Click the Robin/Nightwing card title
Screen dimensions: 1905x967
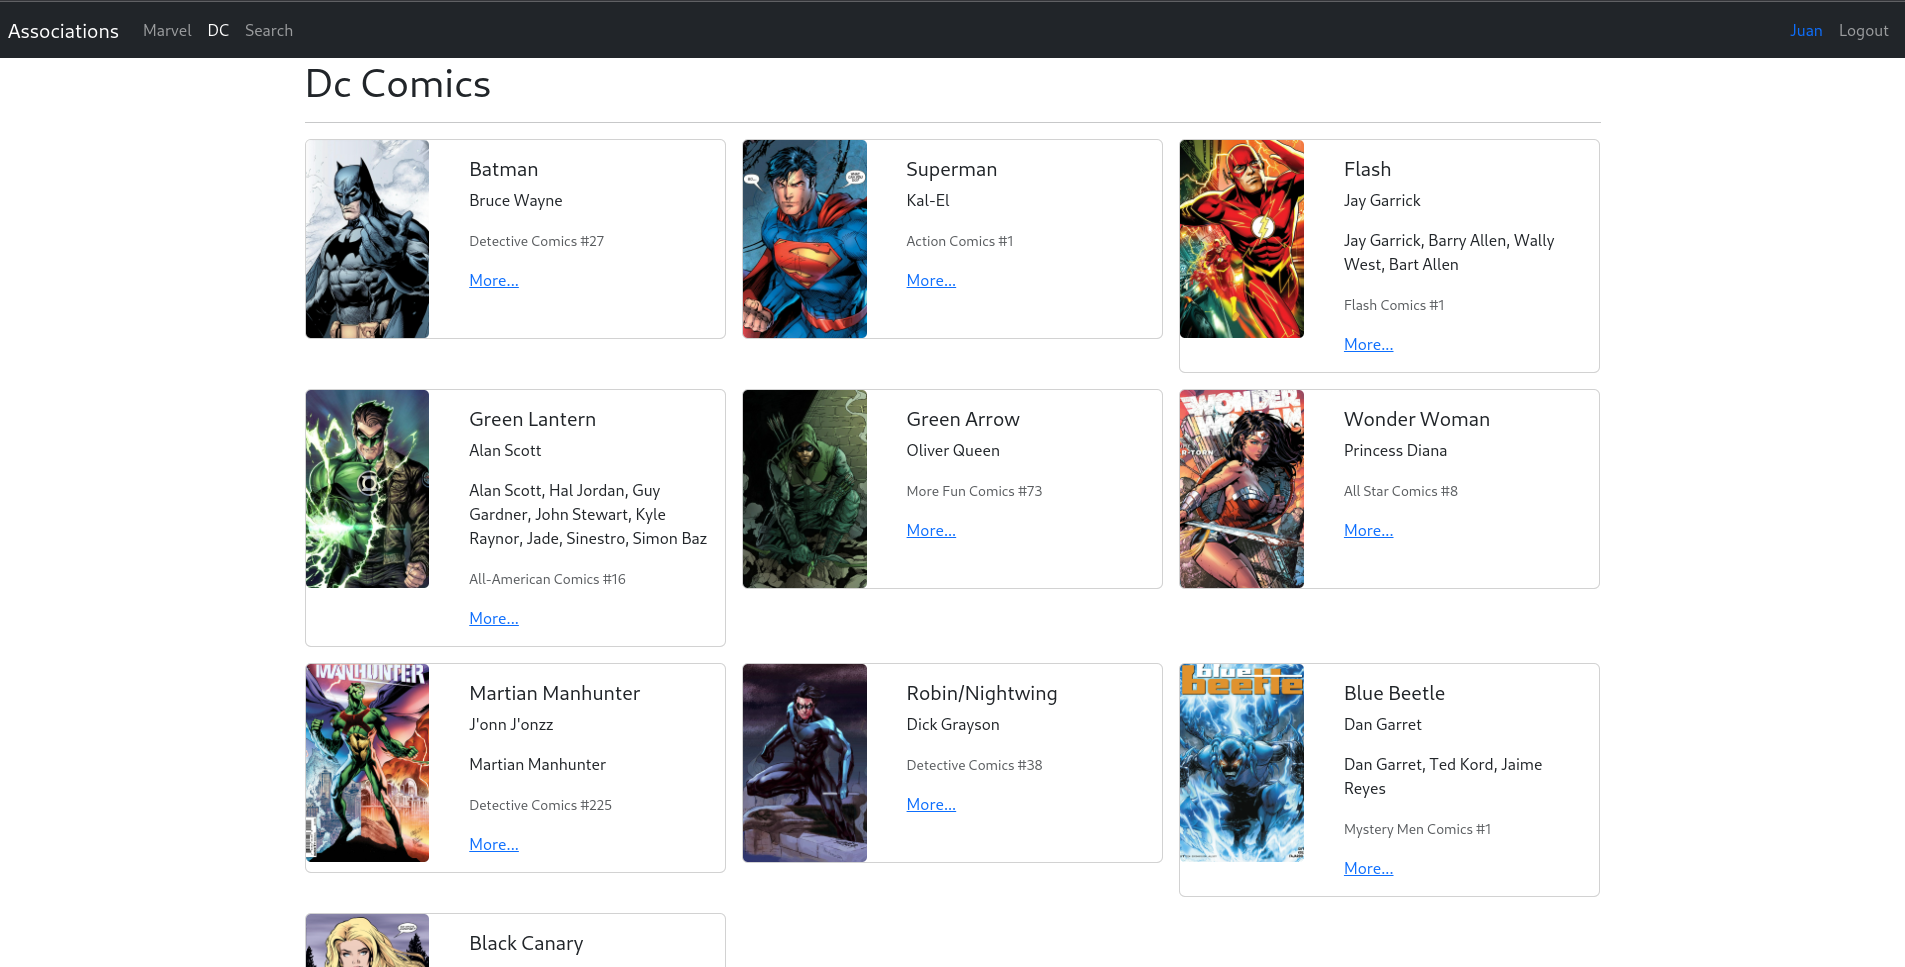click(982, 693)
